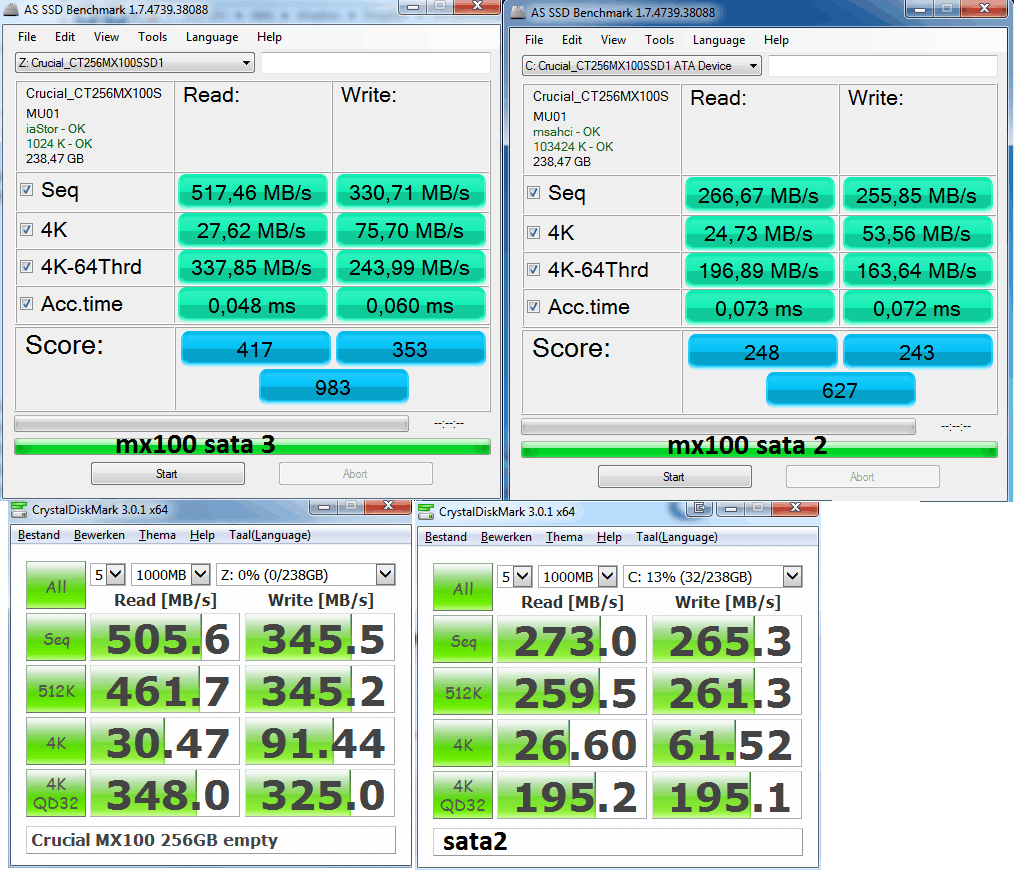Run 4K test in left CrystalDiskMark
Screen dimensions: 1014x876
pyautogui.click(x=56, y=741)
